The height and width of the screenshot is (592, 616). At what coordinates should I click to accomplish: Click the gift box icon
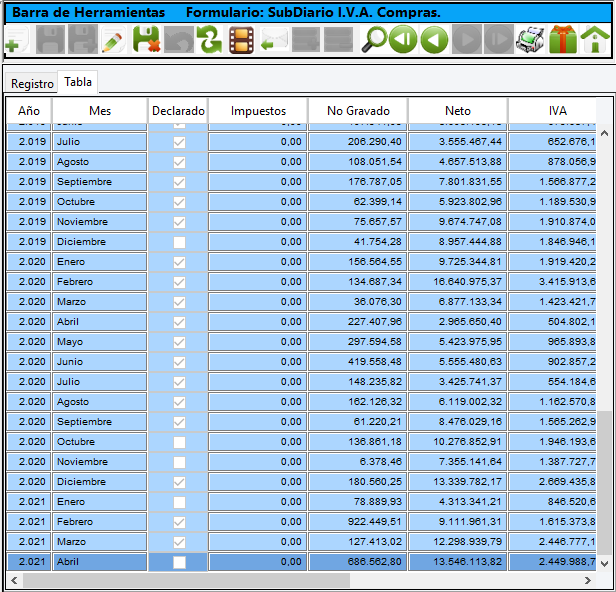pos(562,41)
